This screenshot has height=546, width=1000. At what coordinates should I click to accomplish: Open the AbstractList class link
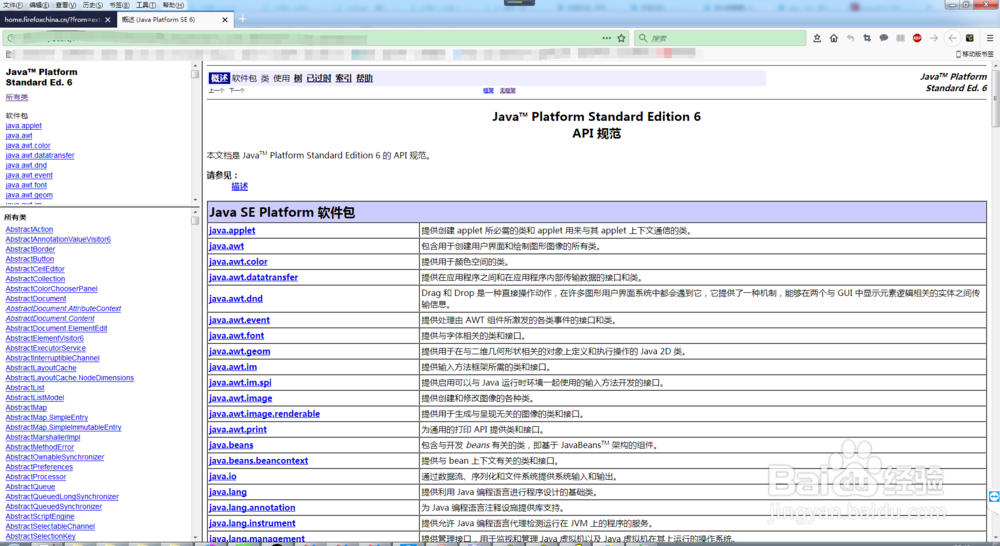[x=25, y=387]
